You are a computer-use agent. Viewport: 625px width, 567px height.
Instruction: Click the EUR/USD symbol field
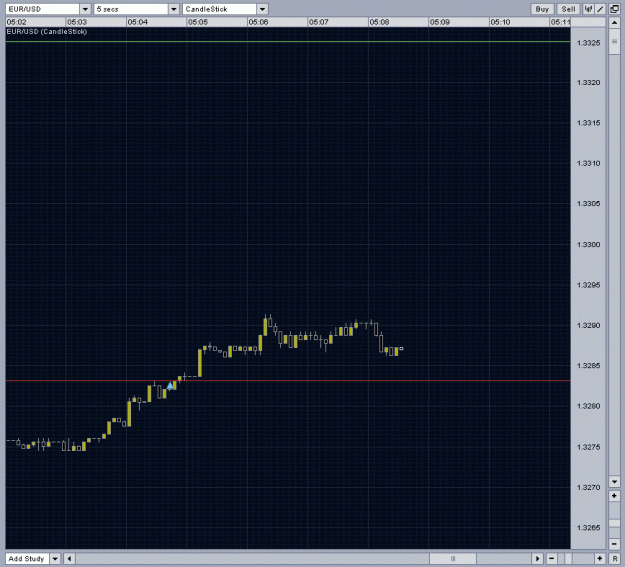coord(43,9)
